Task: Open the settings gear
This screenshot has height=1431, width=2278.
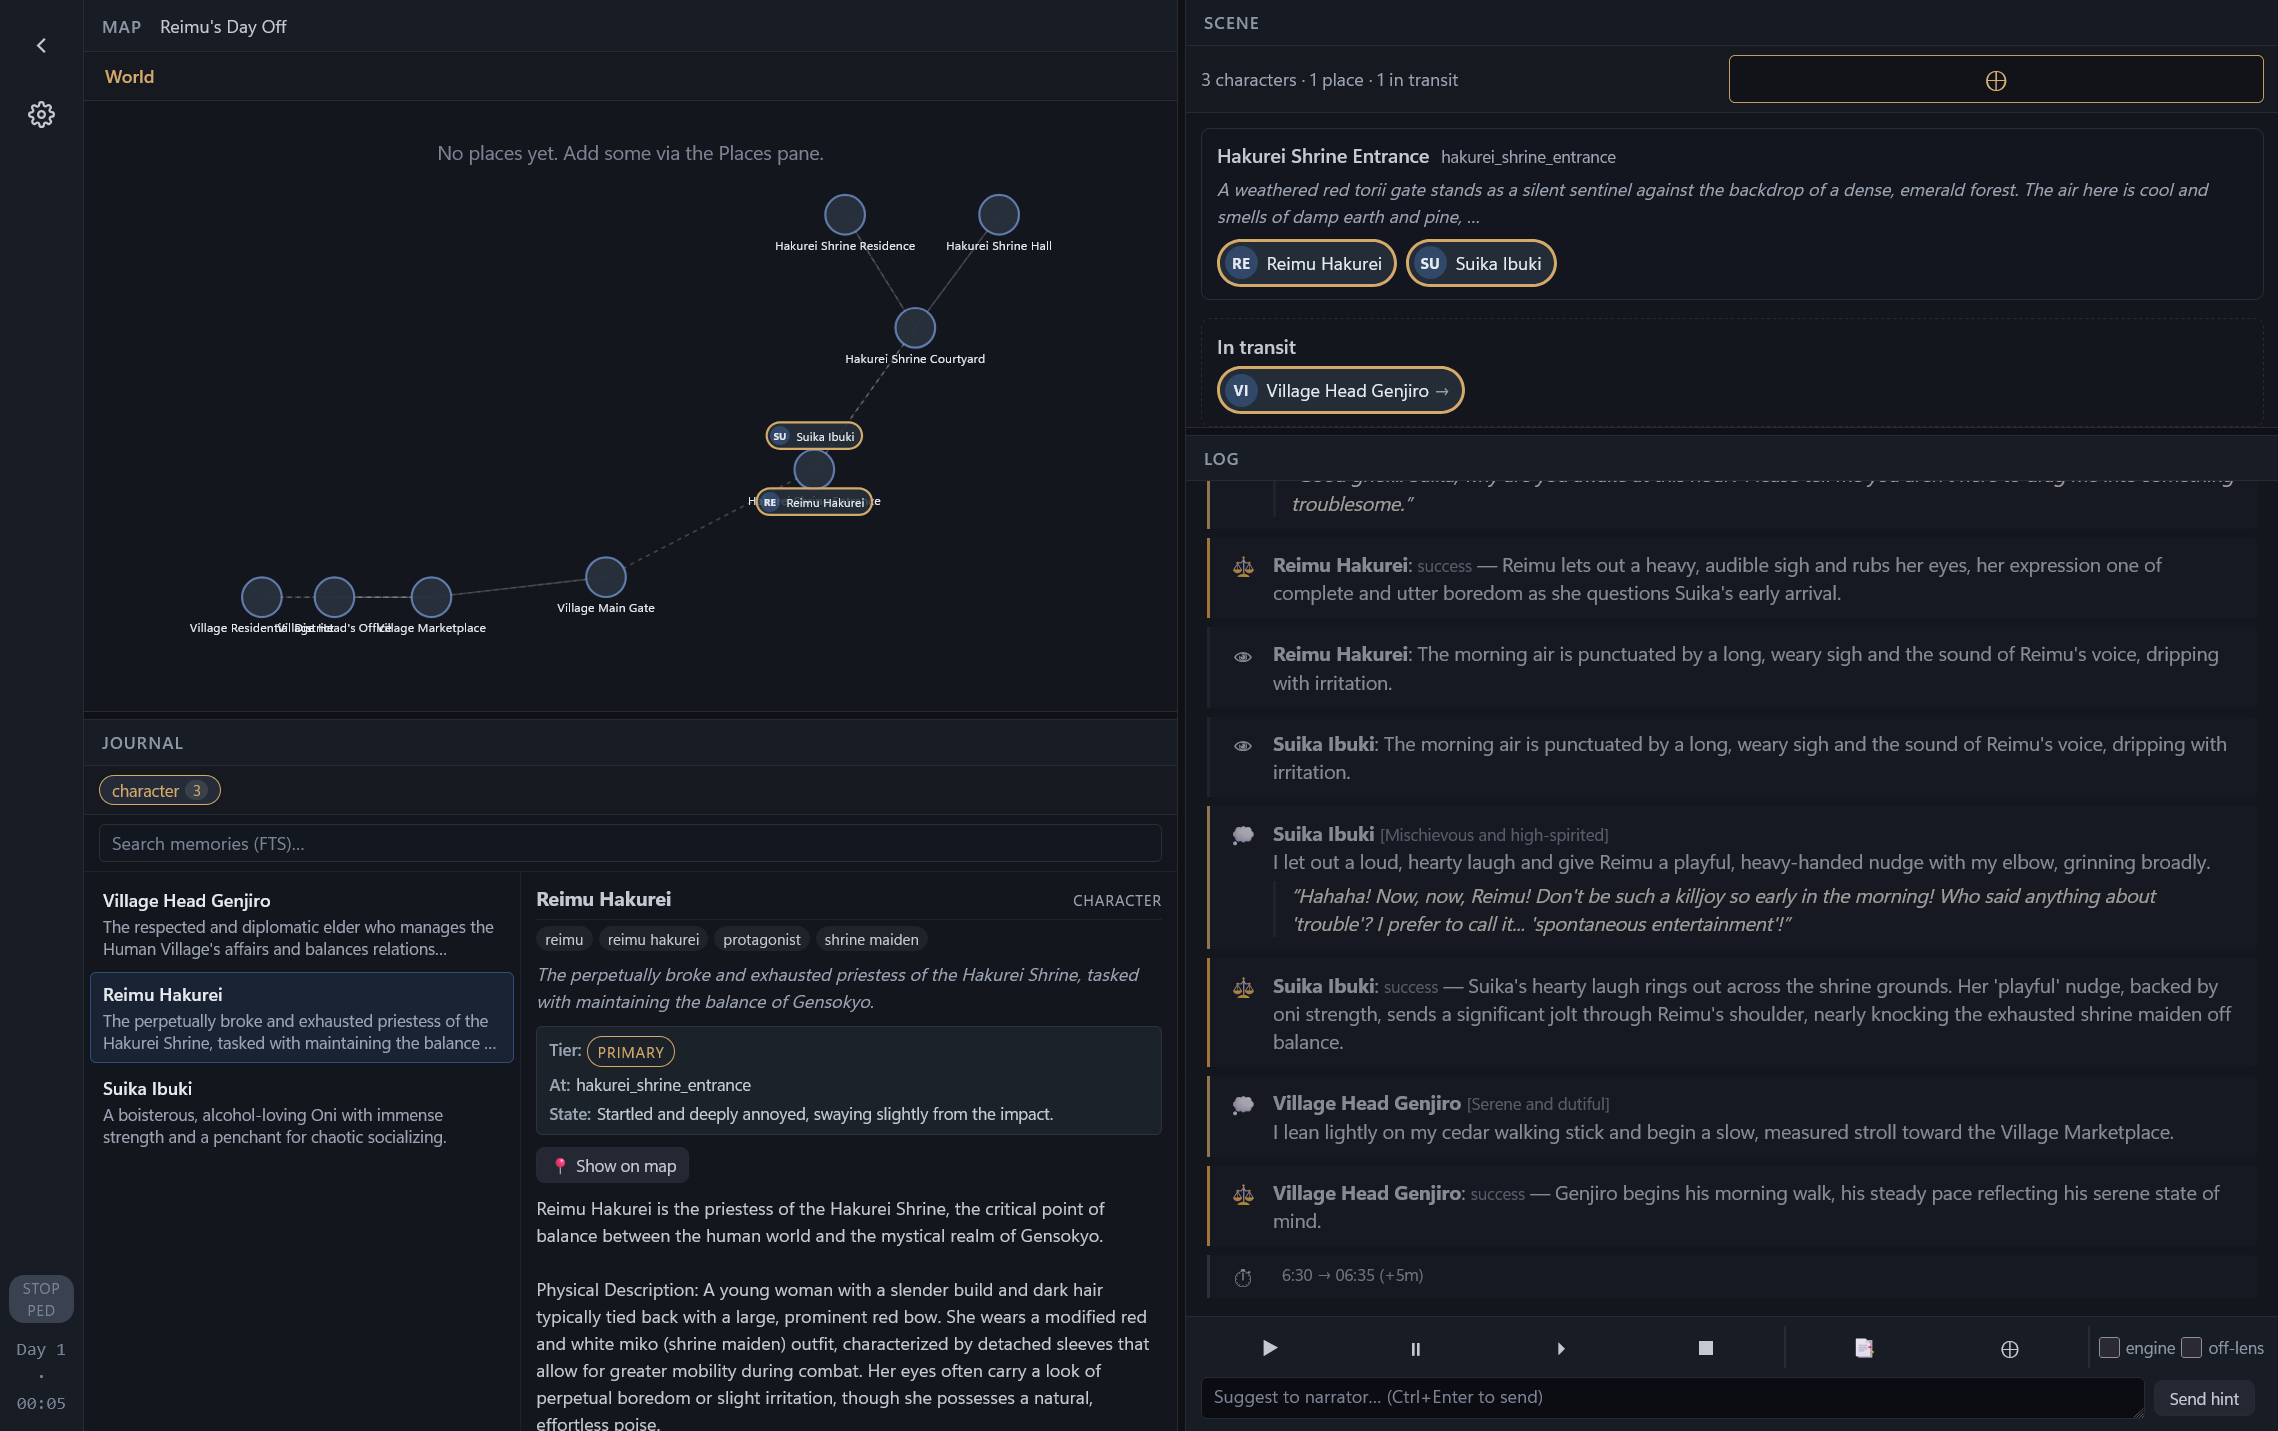Action: 41,115
